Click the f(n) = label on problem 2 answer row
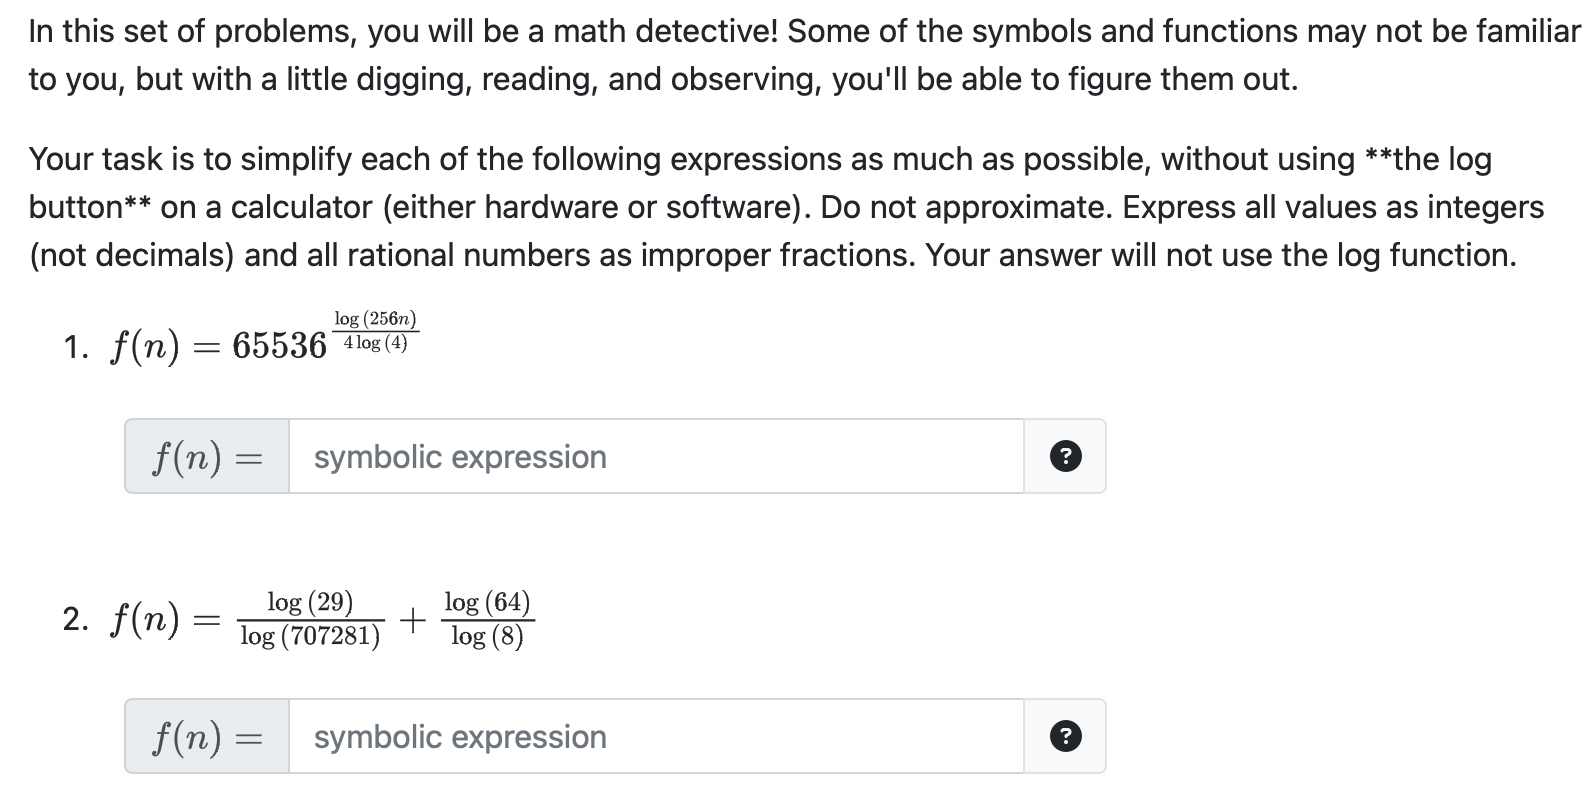This screenshot has width=1594, height=808. click(205, 736)
